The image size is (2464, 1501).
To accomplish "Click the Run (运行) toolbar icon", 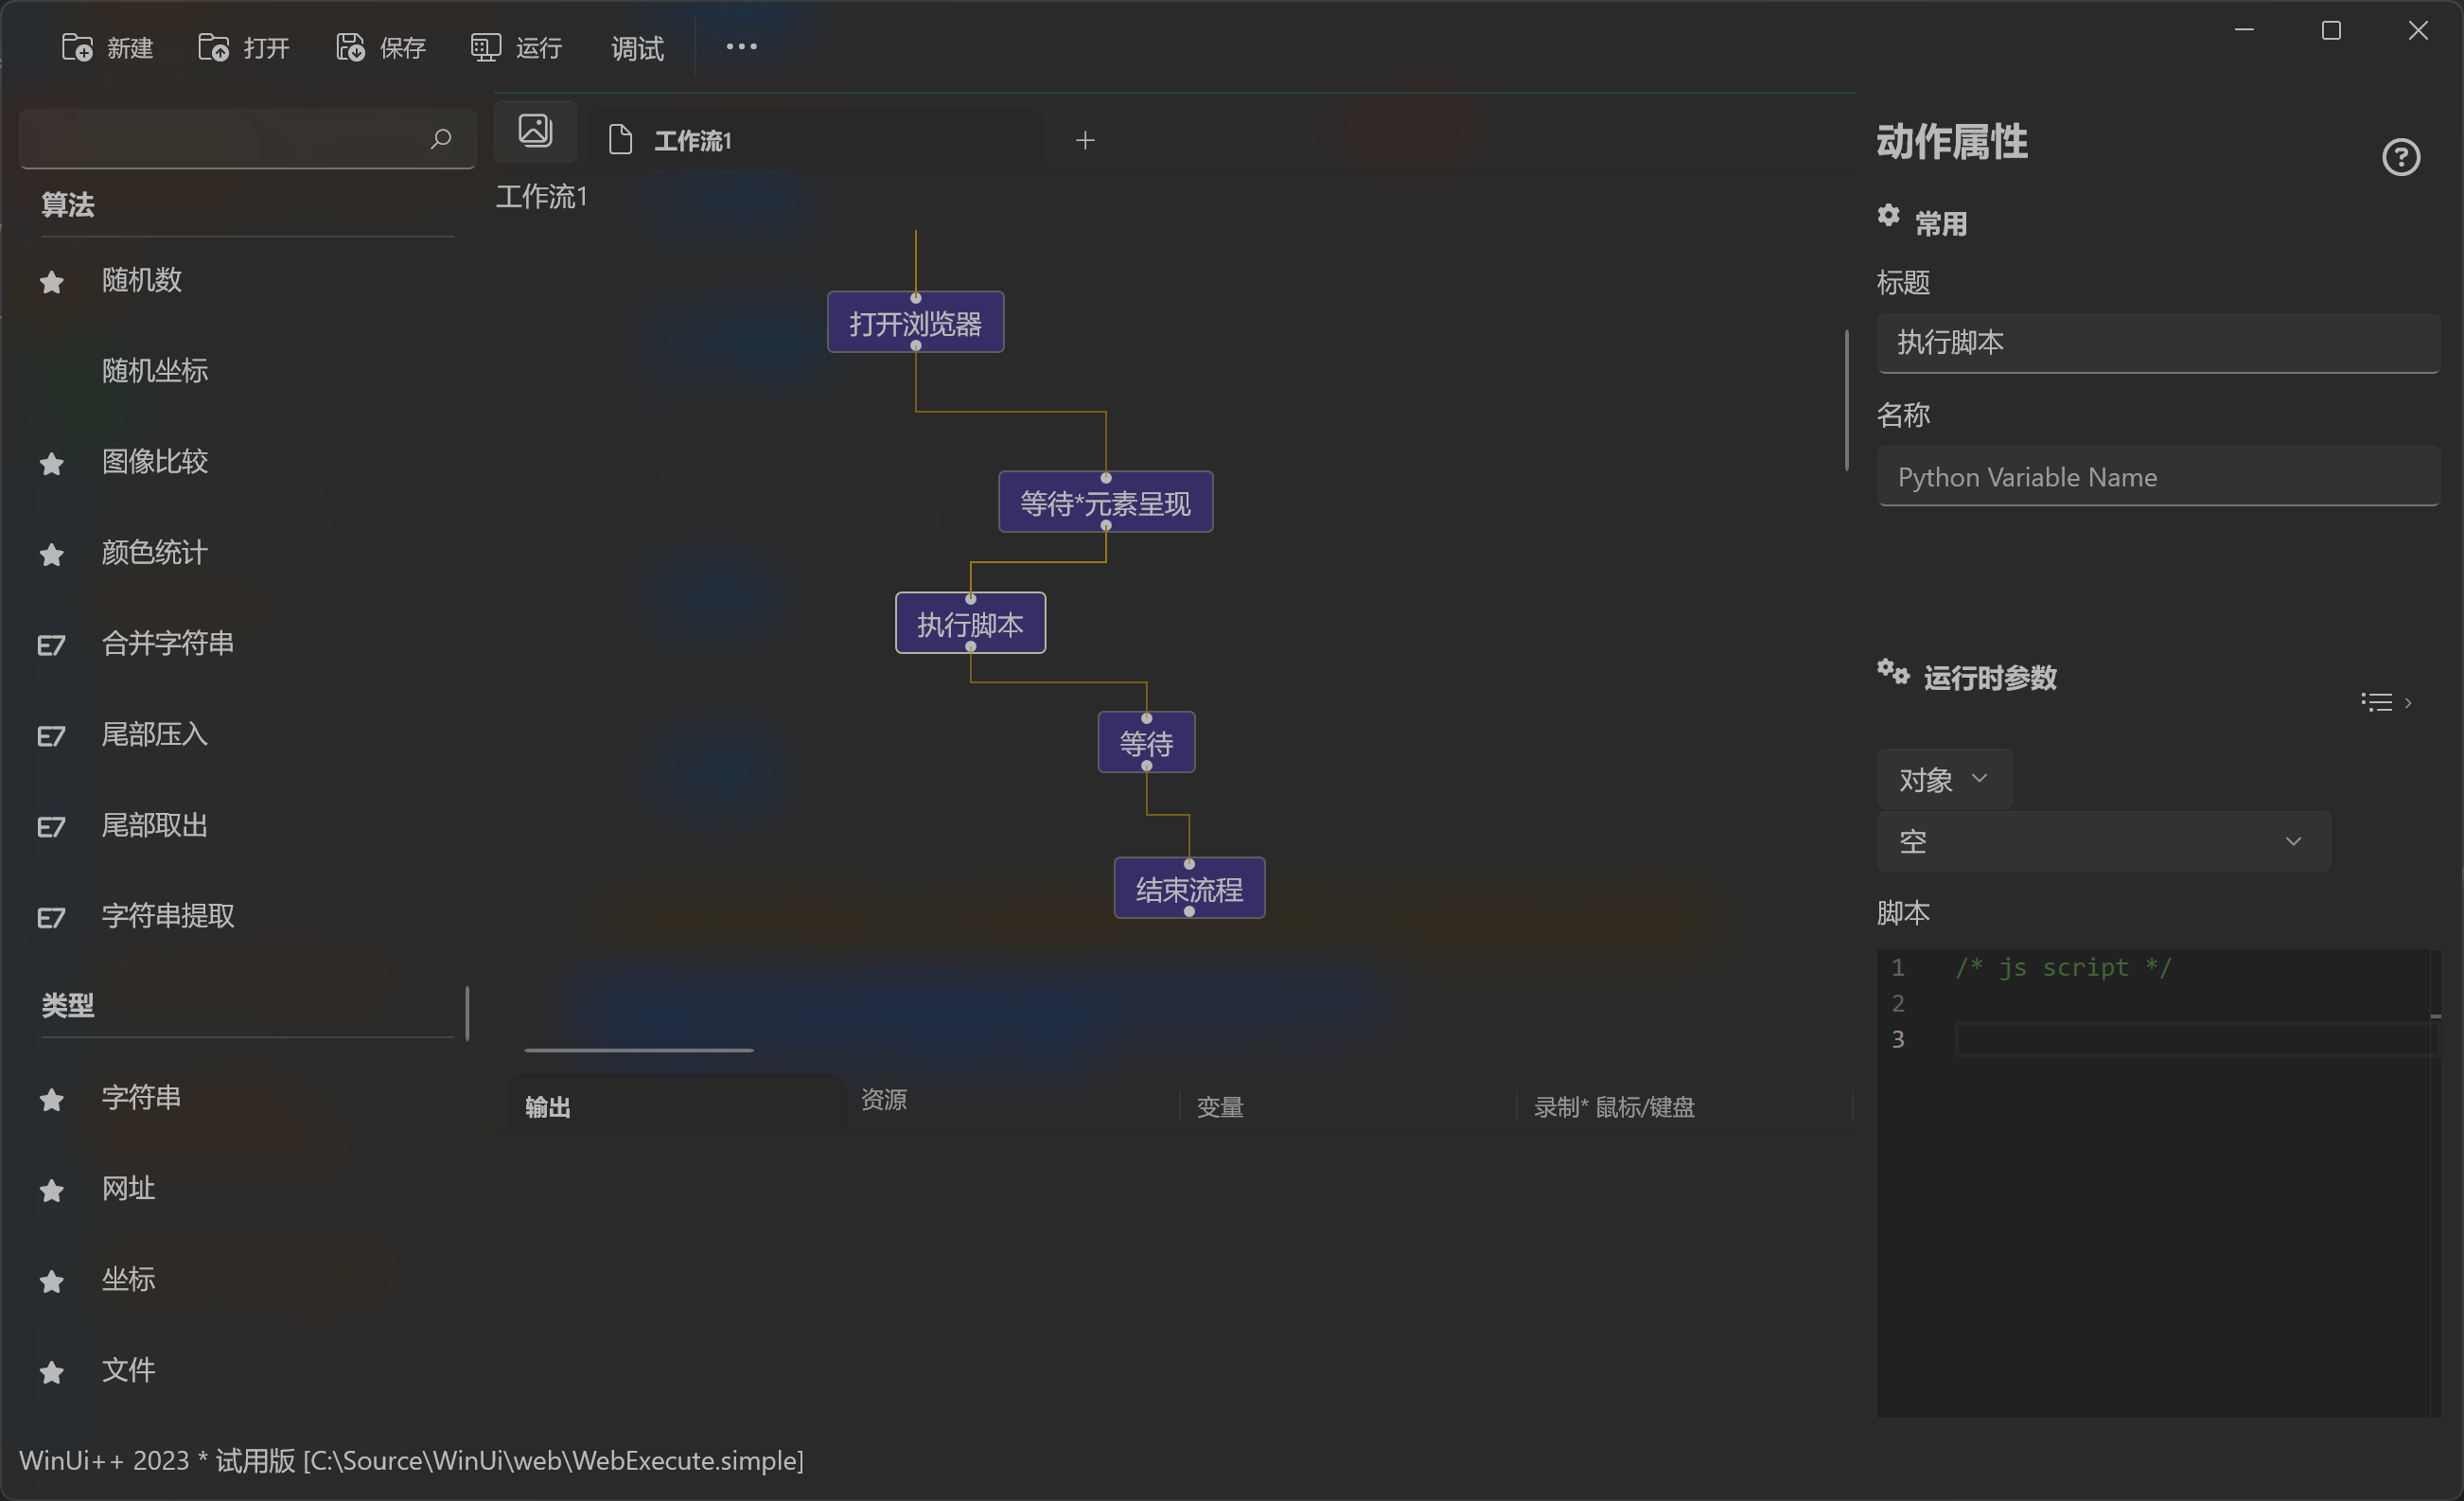I will coord(486,47).
